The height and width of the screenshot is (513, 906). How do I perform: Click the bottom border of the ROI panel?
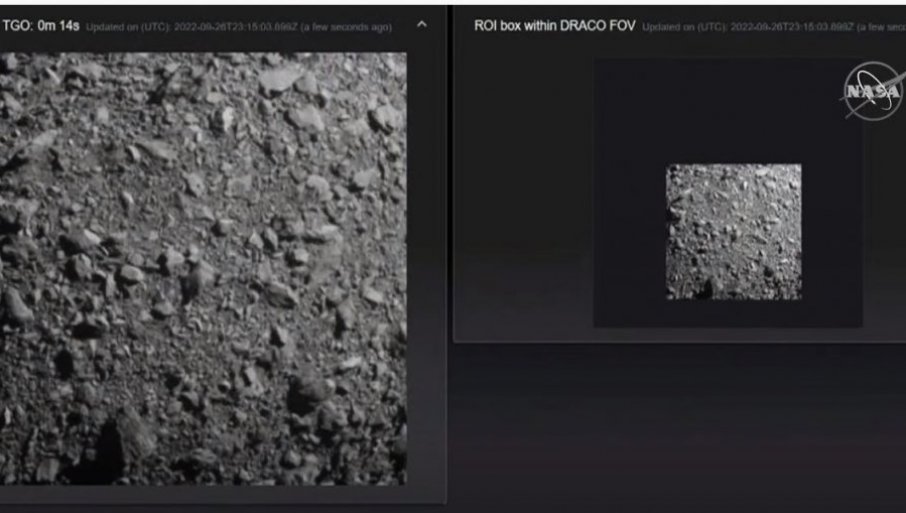click(x=680, y=342)
